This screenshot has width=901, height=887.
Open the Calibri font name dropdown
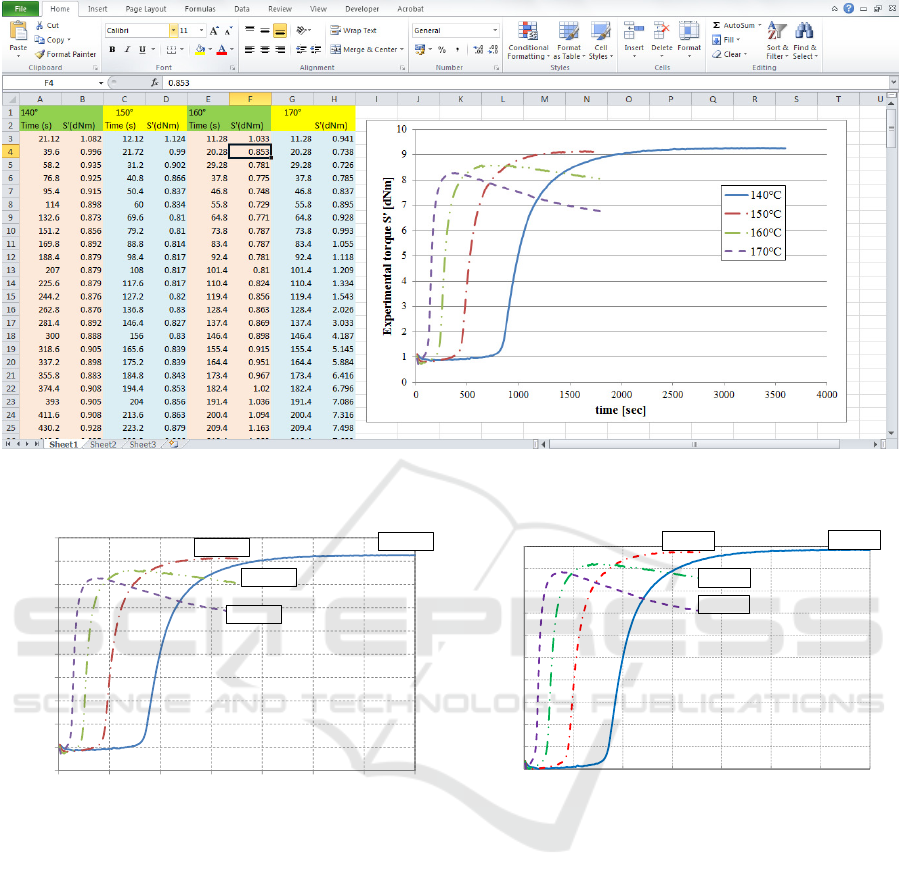pos(173,31)
